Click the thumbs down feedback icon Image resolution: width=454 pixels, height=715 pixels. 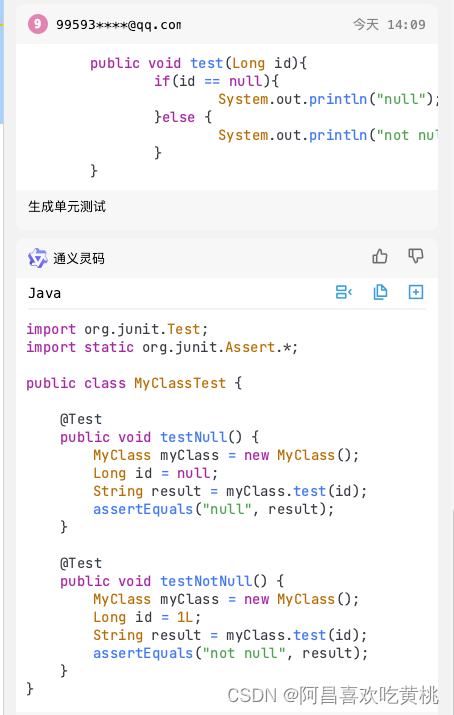coord(415,256)
